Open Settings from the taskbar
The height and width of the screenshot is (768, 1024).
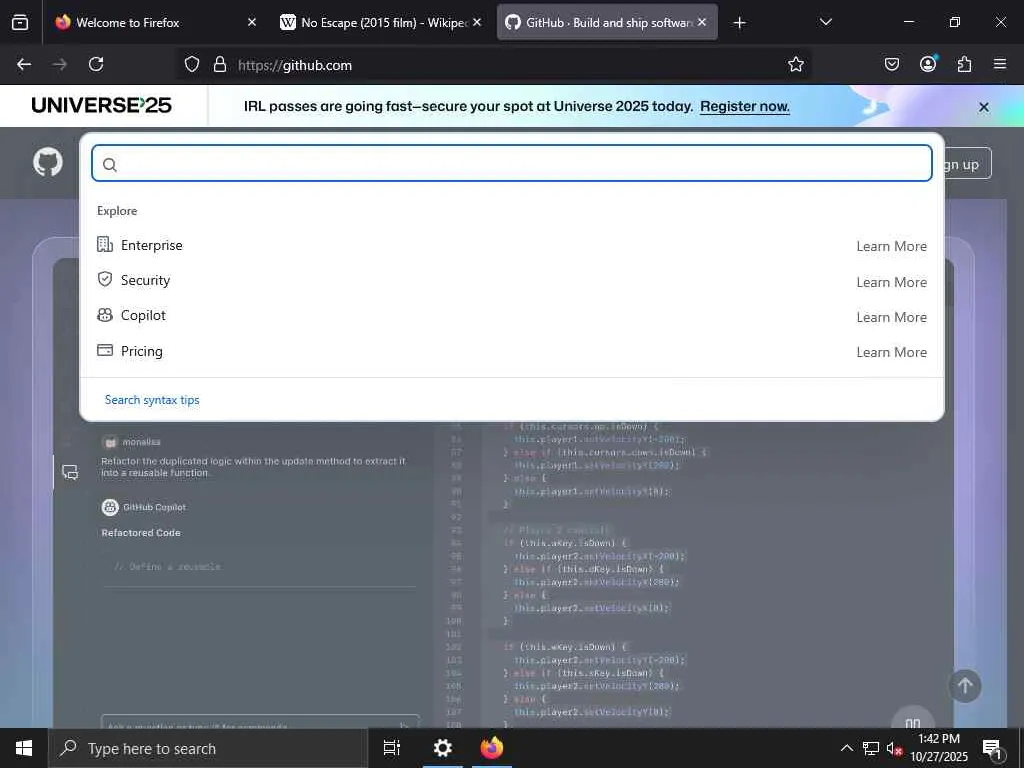(442, 748)
